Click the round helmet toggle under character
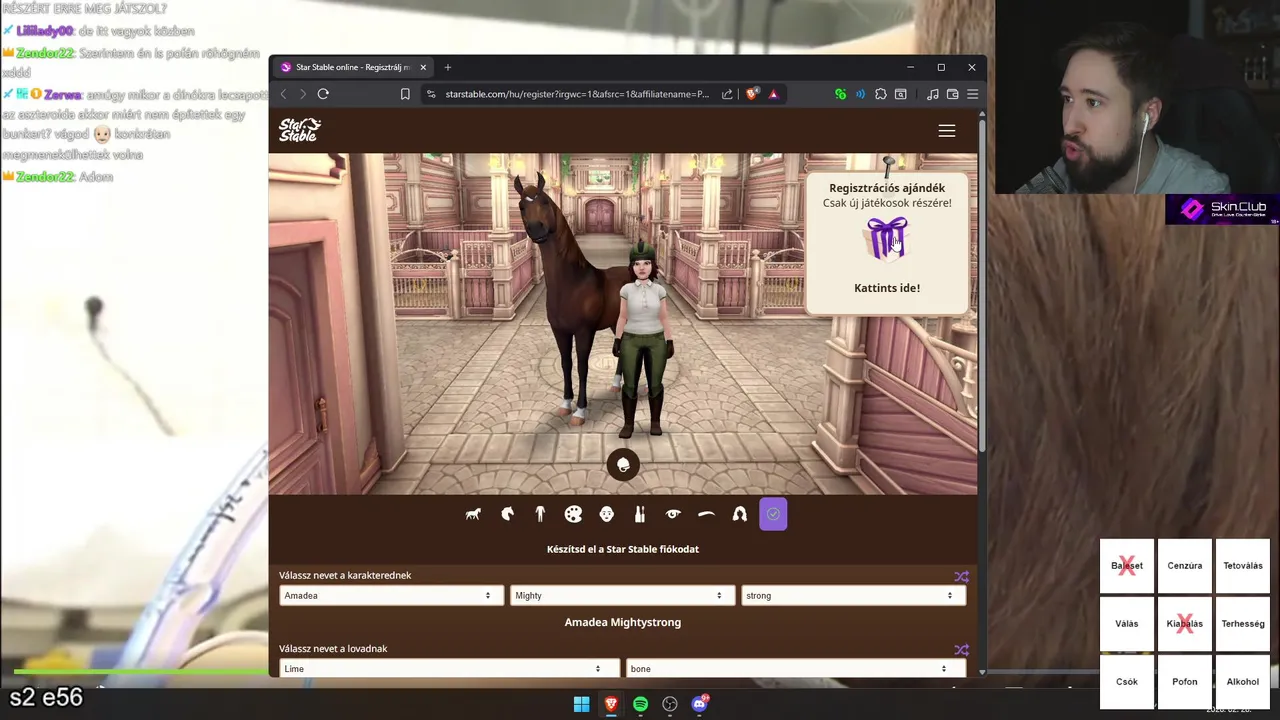The height and width of the screenshot is (720, 1280). point(623,465)
